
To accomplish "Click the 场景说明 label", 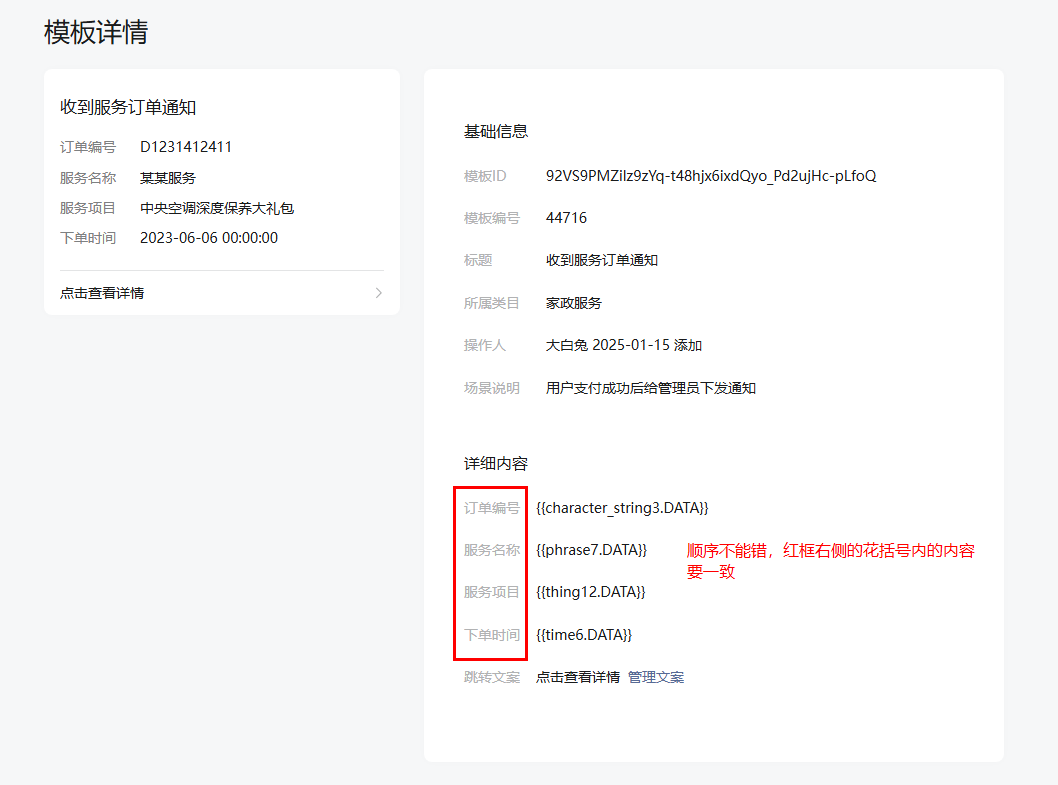I will click(492, 388).
